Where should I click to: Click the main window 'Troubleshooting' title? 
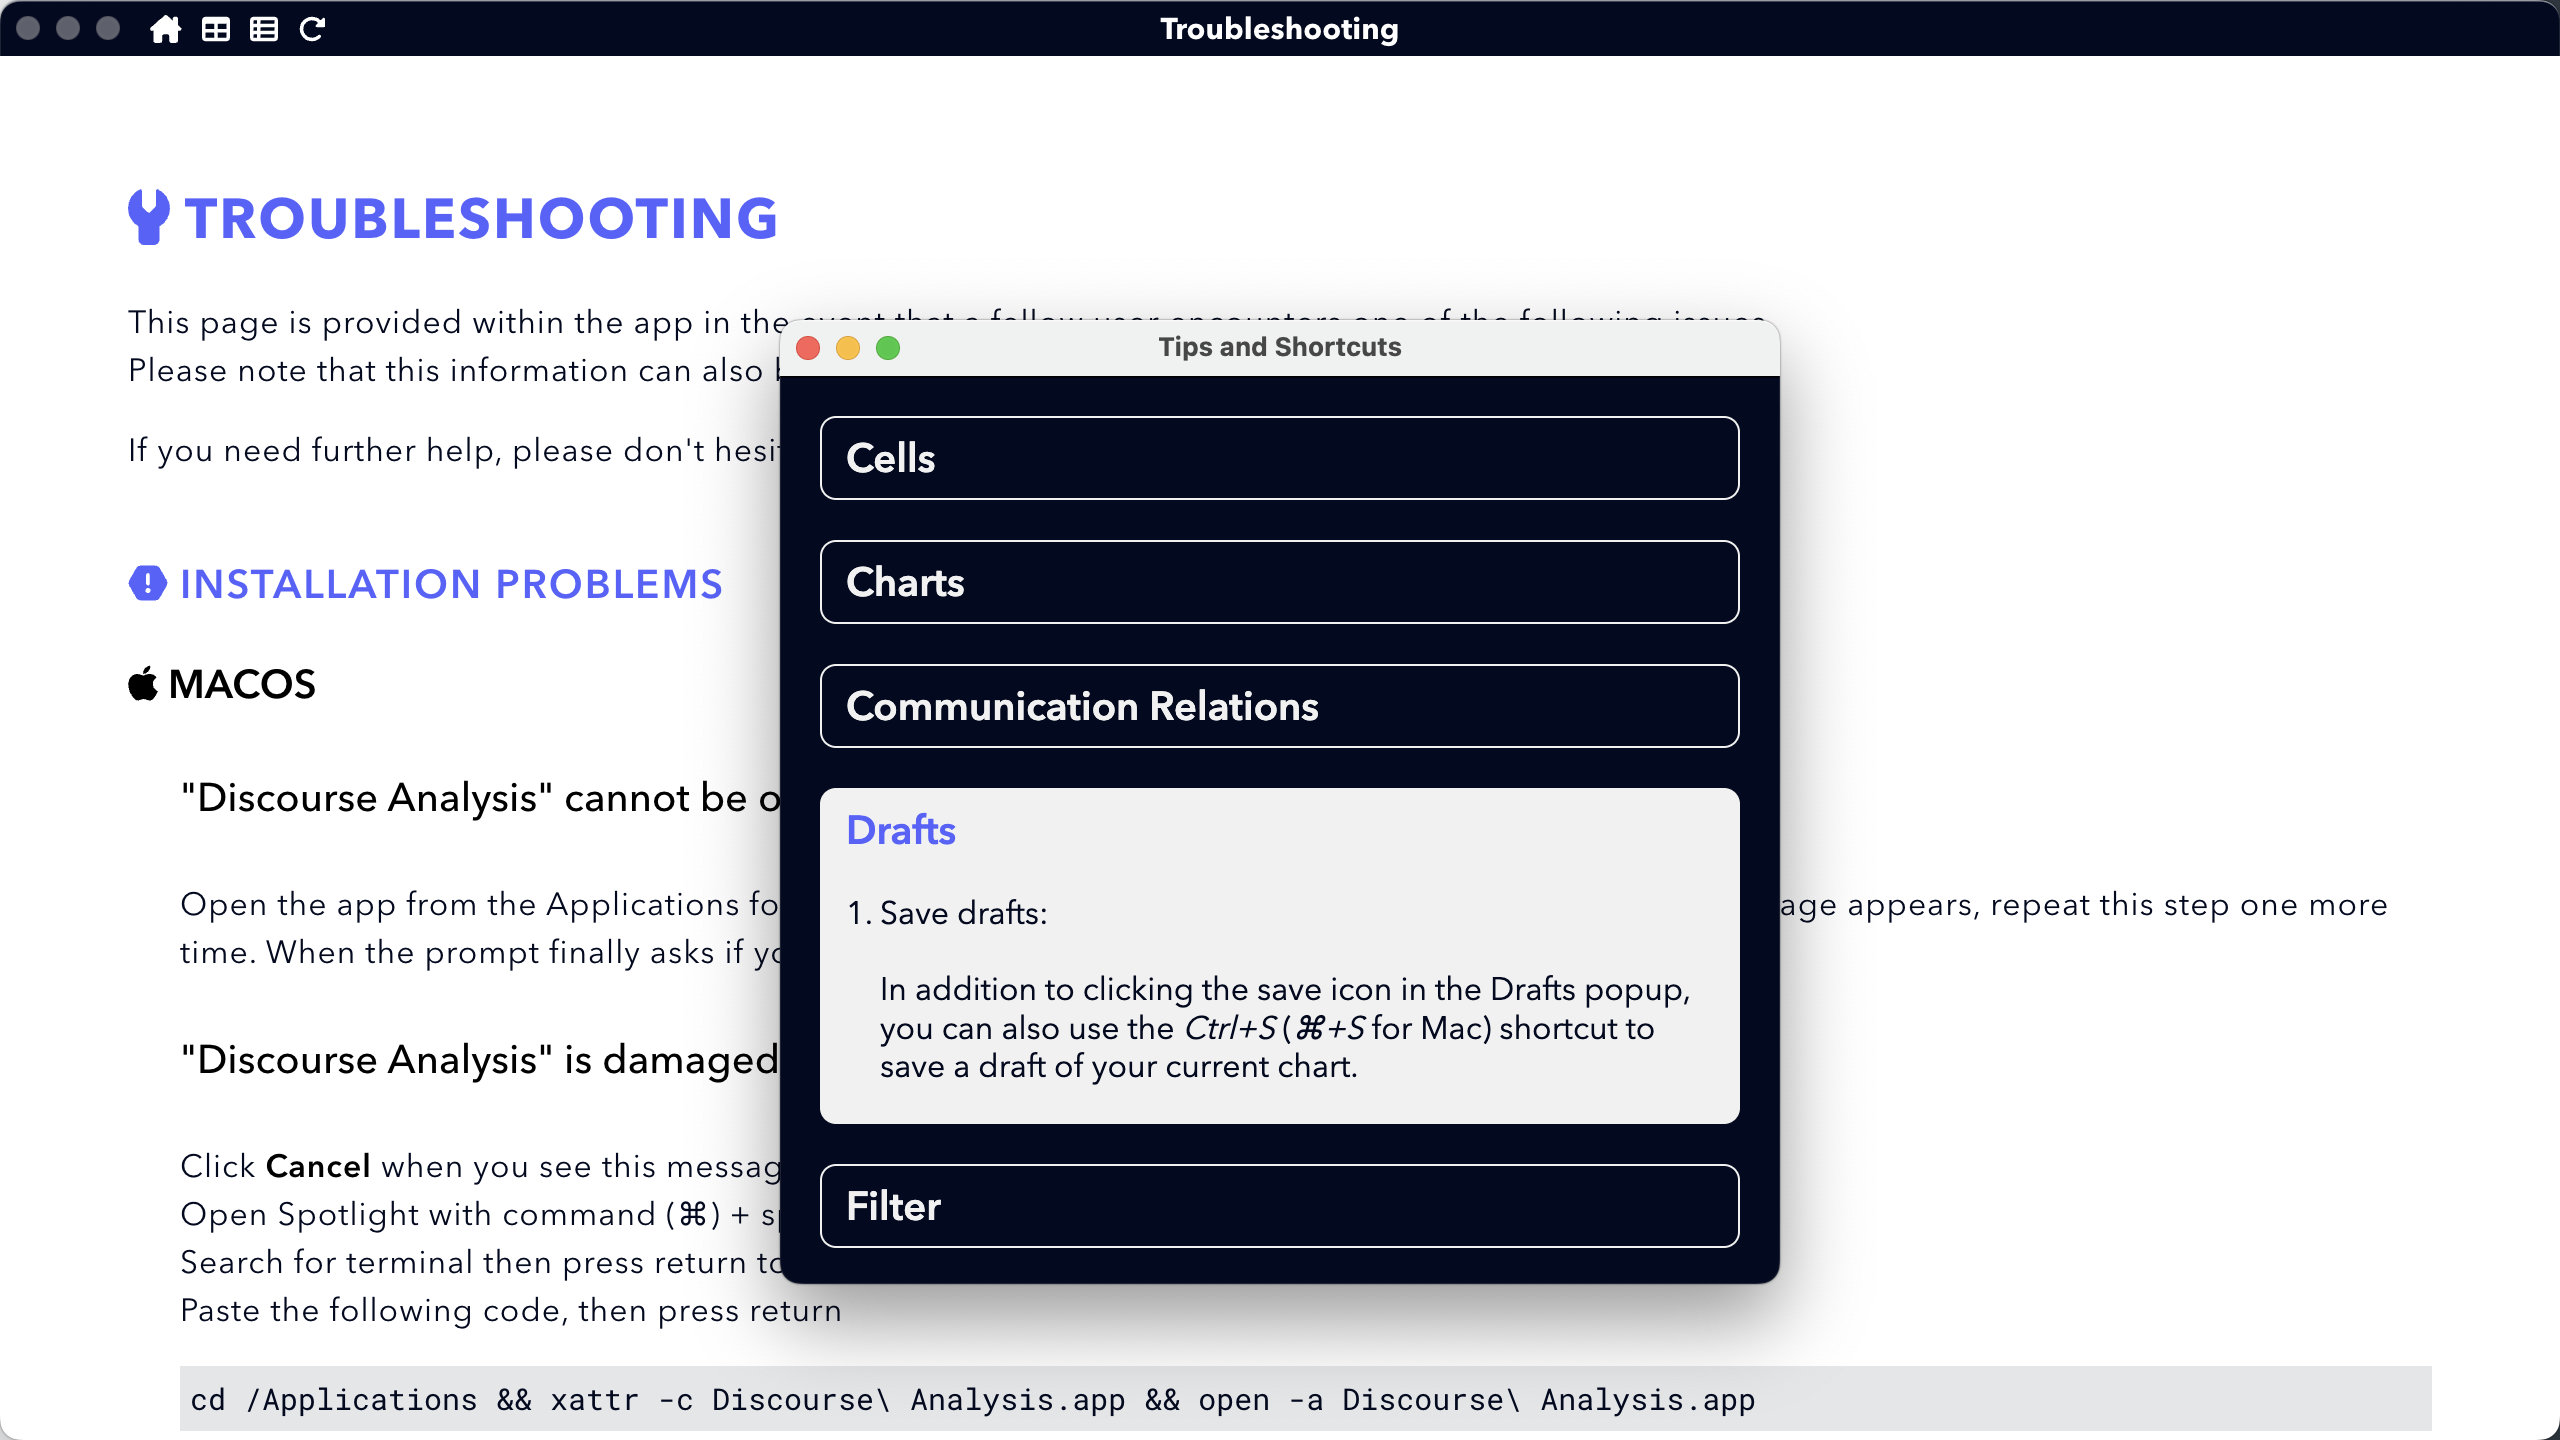1279,29
